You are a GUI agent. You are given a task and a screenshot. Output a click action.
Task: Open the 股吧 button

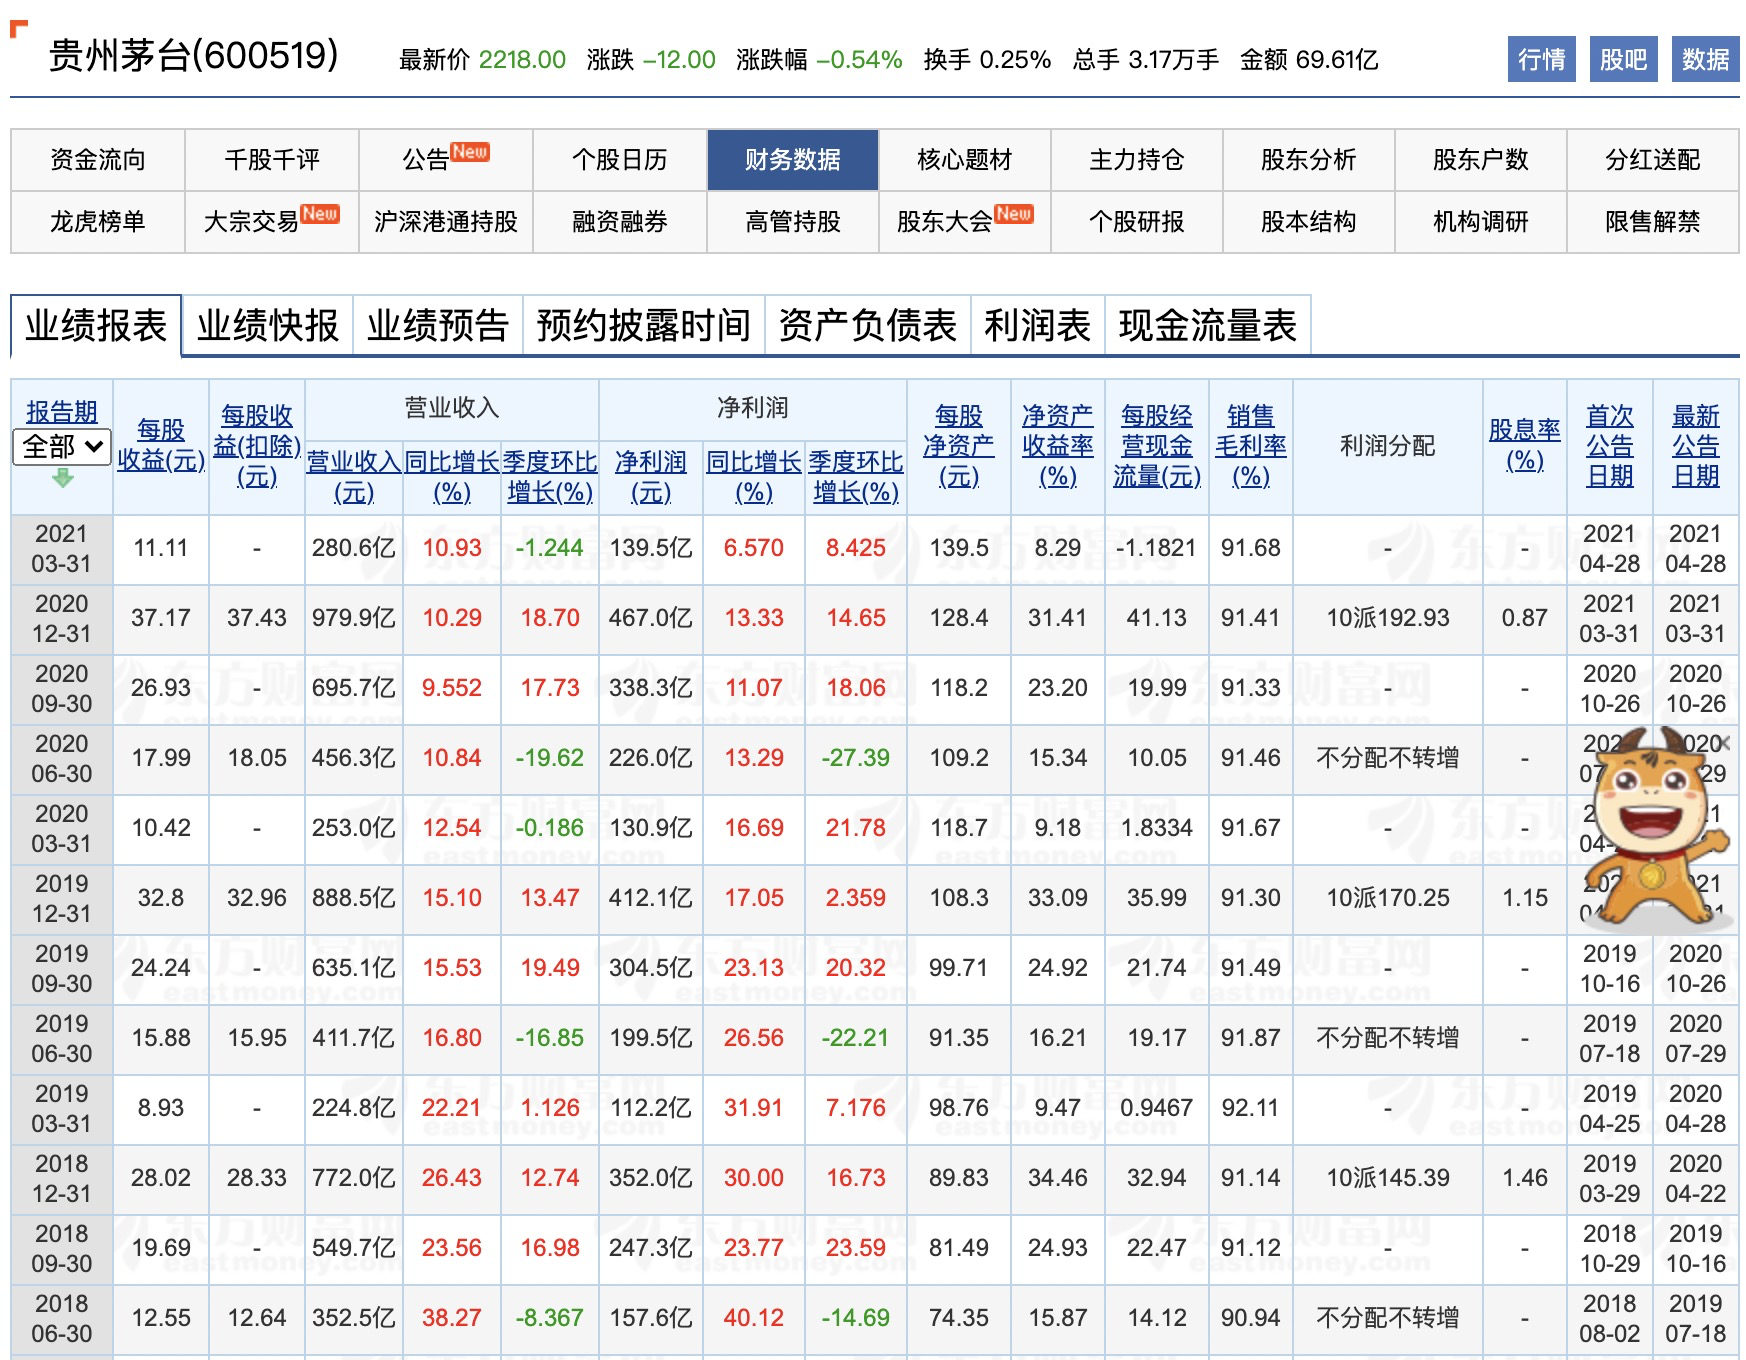click(x=1623, y=59)
